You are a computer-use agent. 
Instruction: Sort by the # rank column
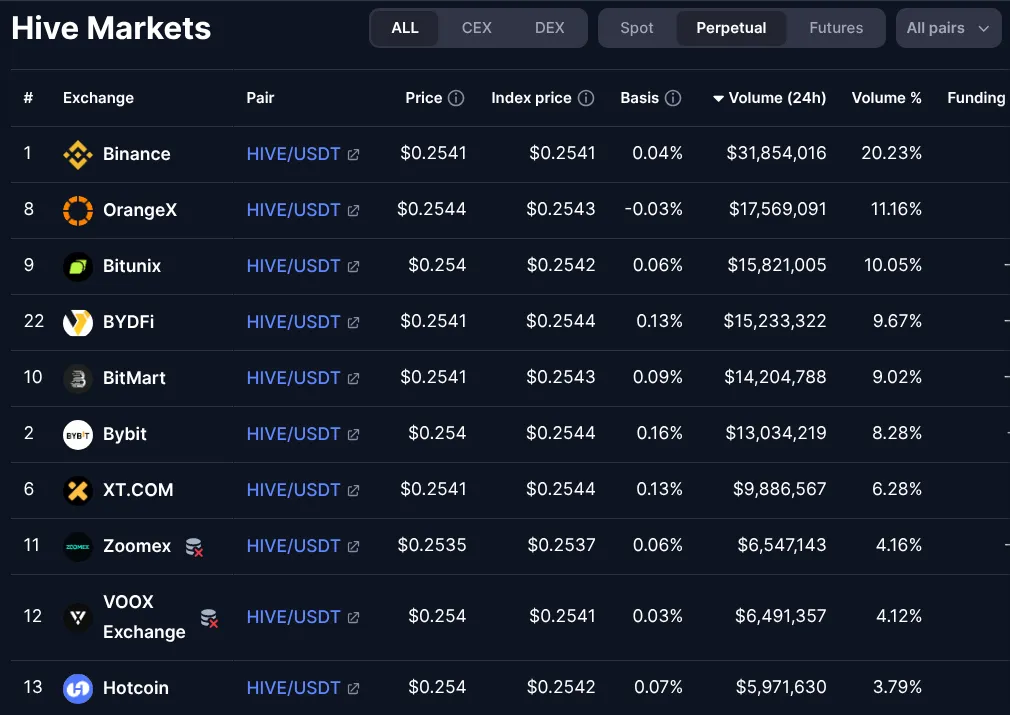[x=28, y=98]
